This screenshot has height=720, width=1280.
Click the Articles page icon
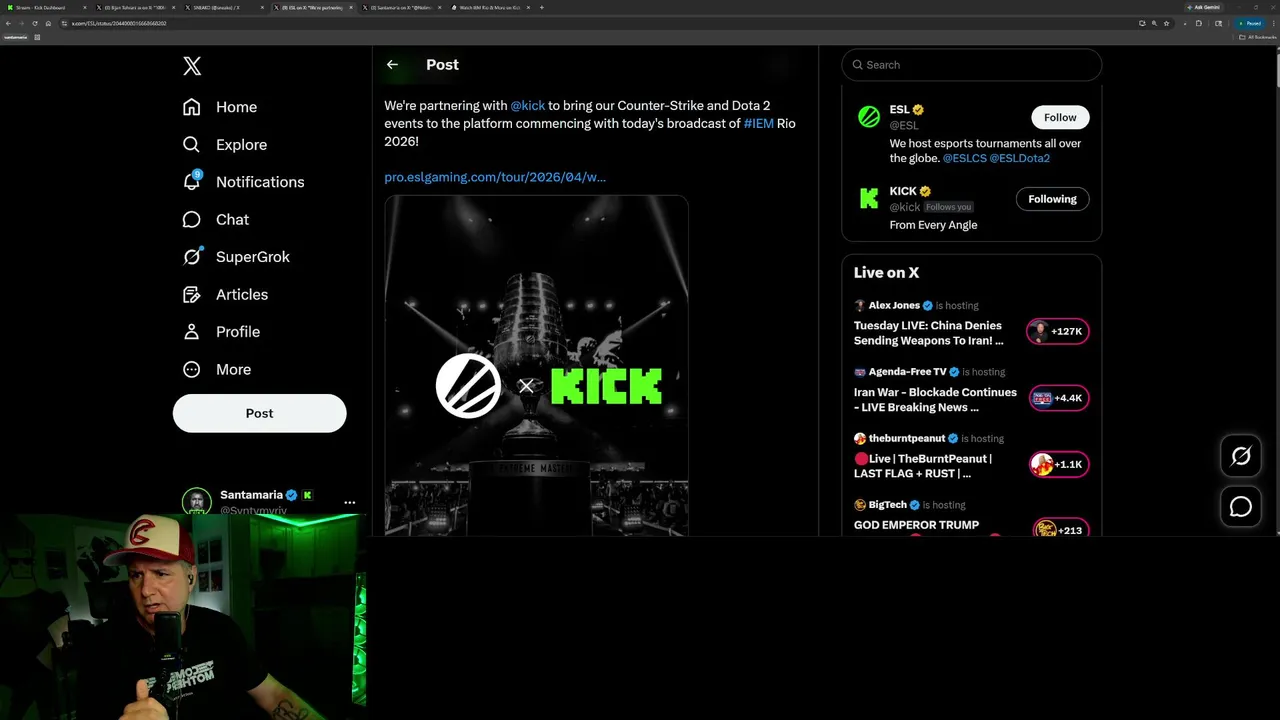192,294
